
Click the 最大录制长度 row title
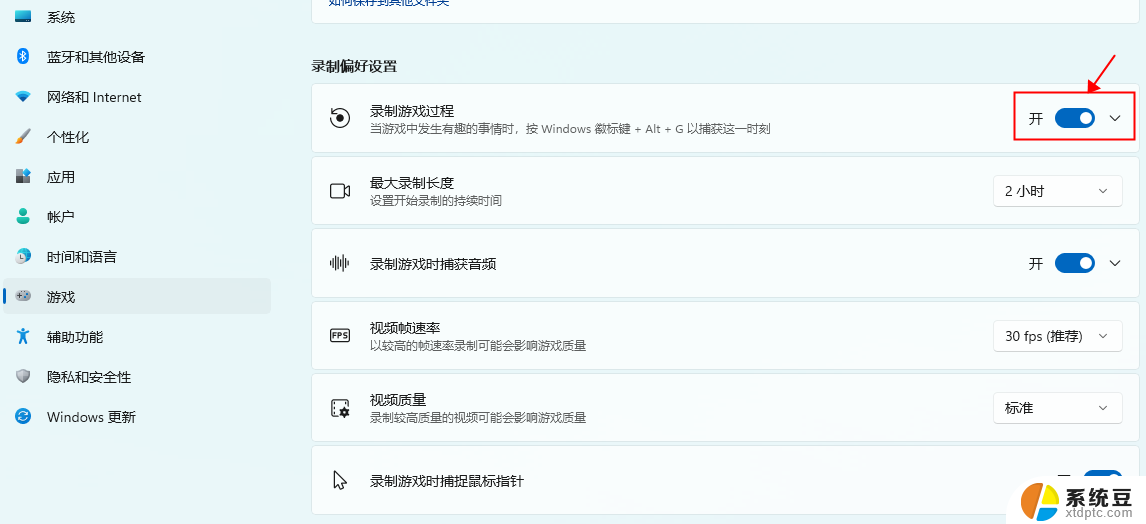click(412, 183)
